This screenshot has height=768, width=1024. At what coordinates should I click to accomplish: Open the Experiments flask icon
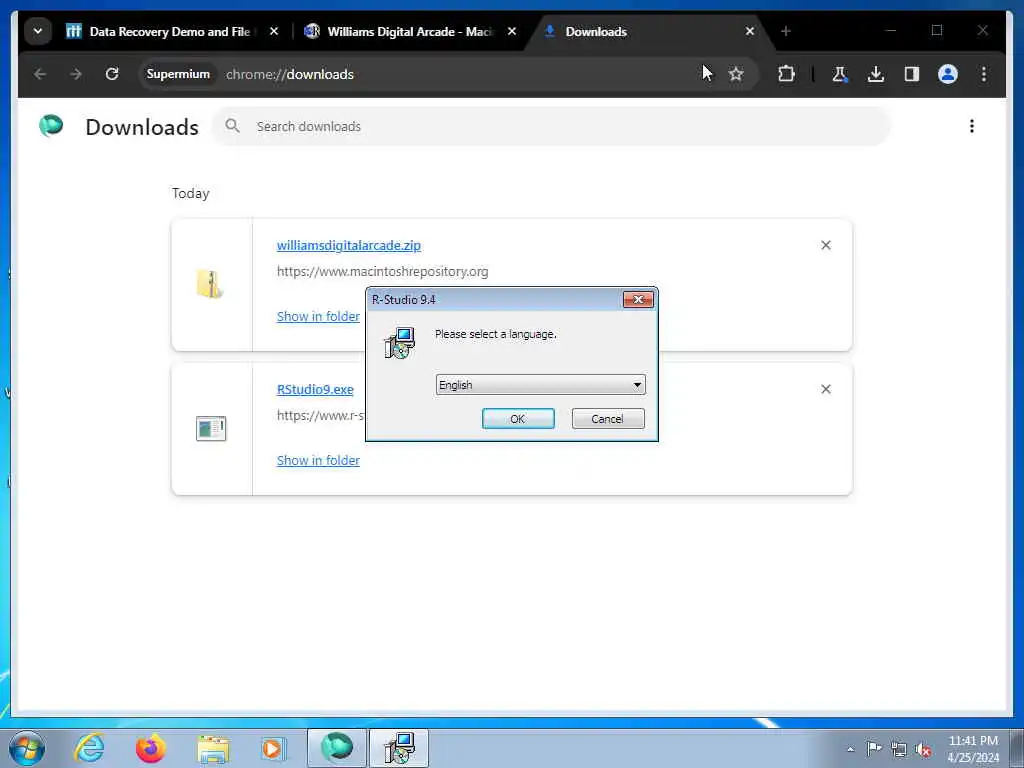pyautogui.click(x=840, y=74)
